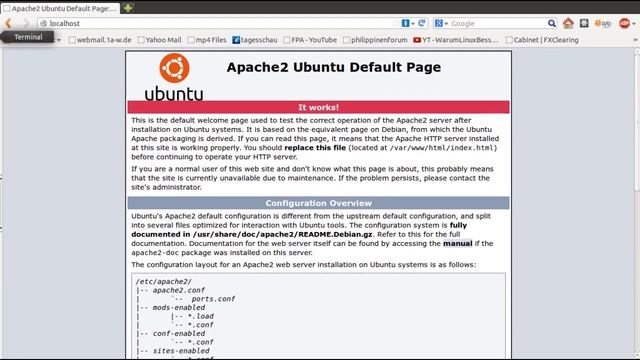640x360 pixels.
Task: Open a new tab with plus icon
Action: pos(128,8)
